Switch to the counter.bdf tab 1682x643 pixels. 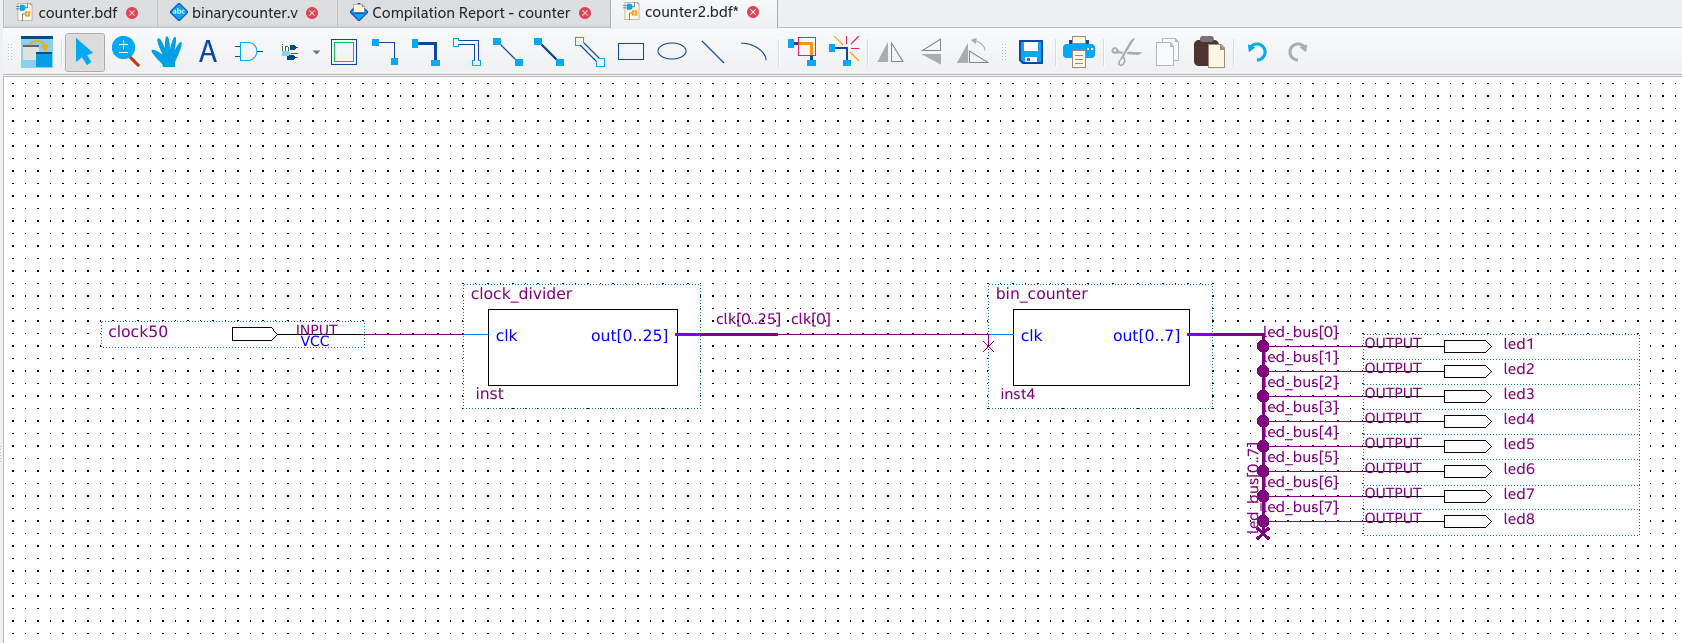77,13
